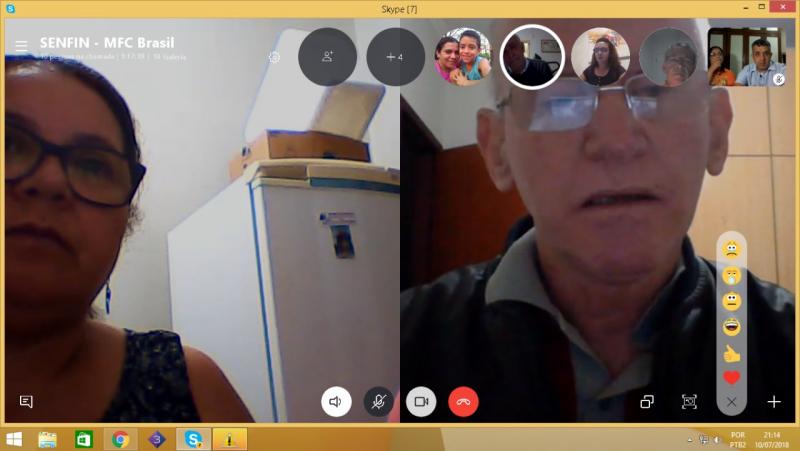Screen dimensions: 800x451
Task: Click the add people to call button
Action: [x=327, y=57]
